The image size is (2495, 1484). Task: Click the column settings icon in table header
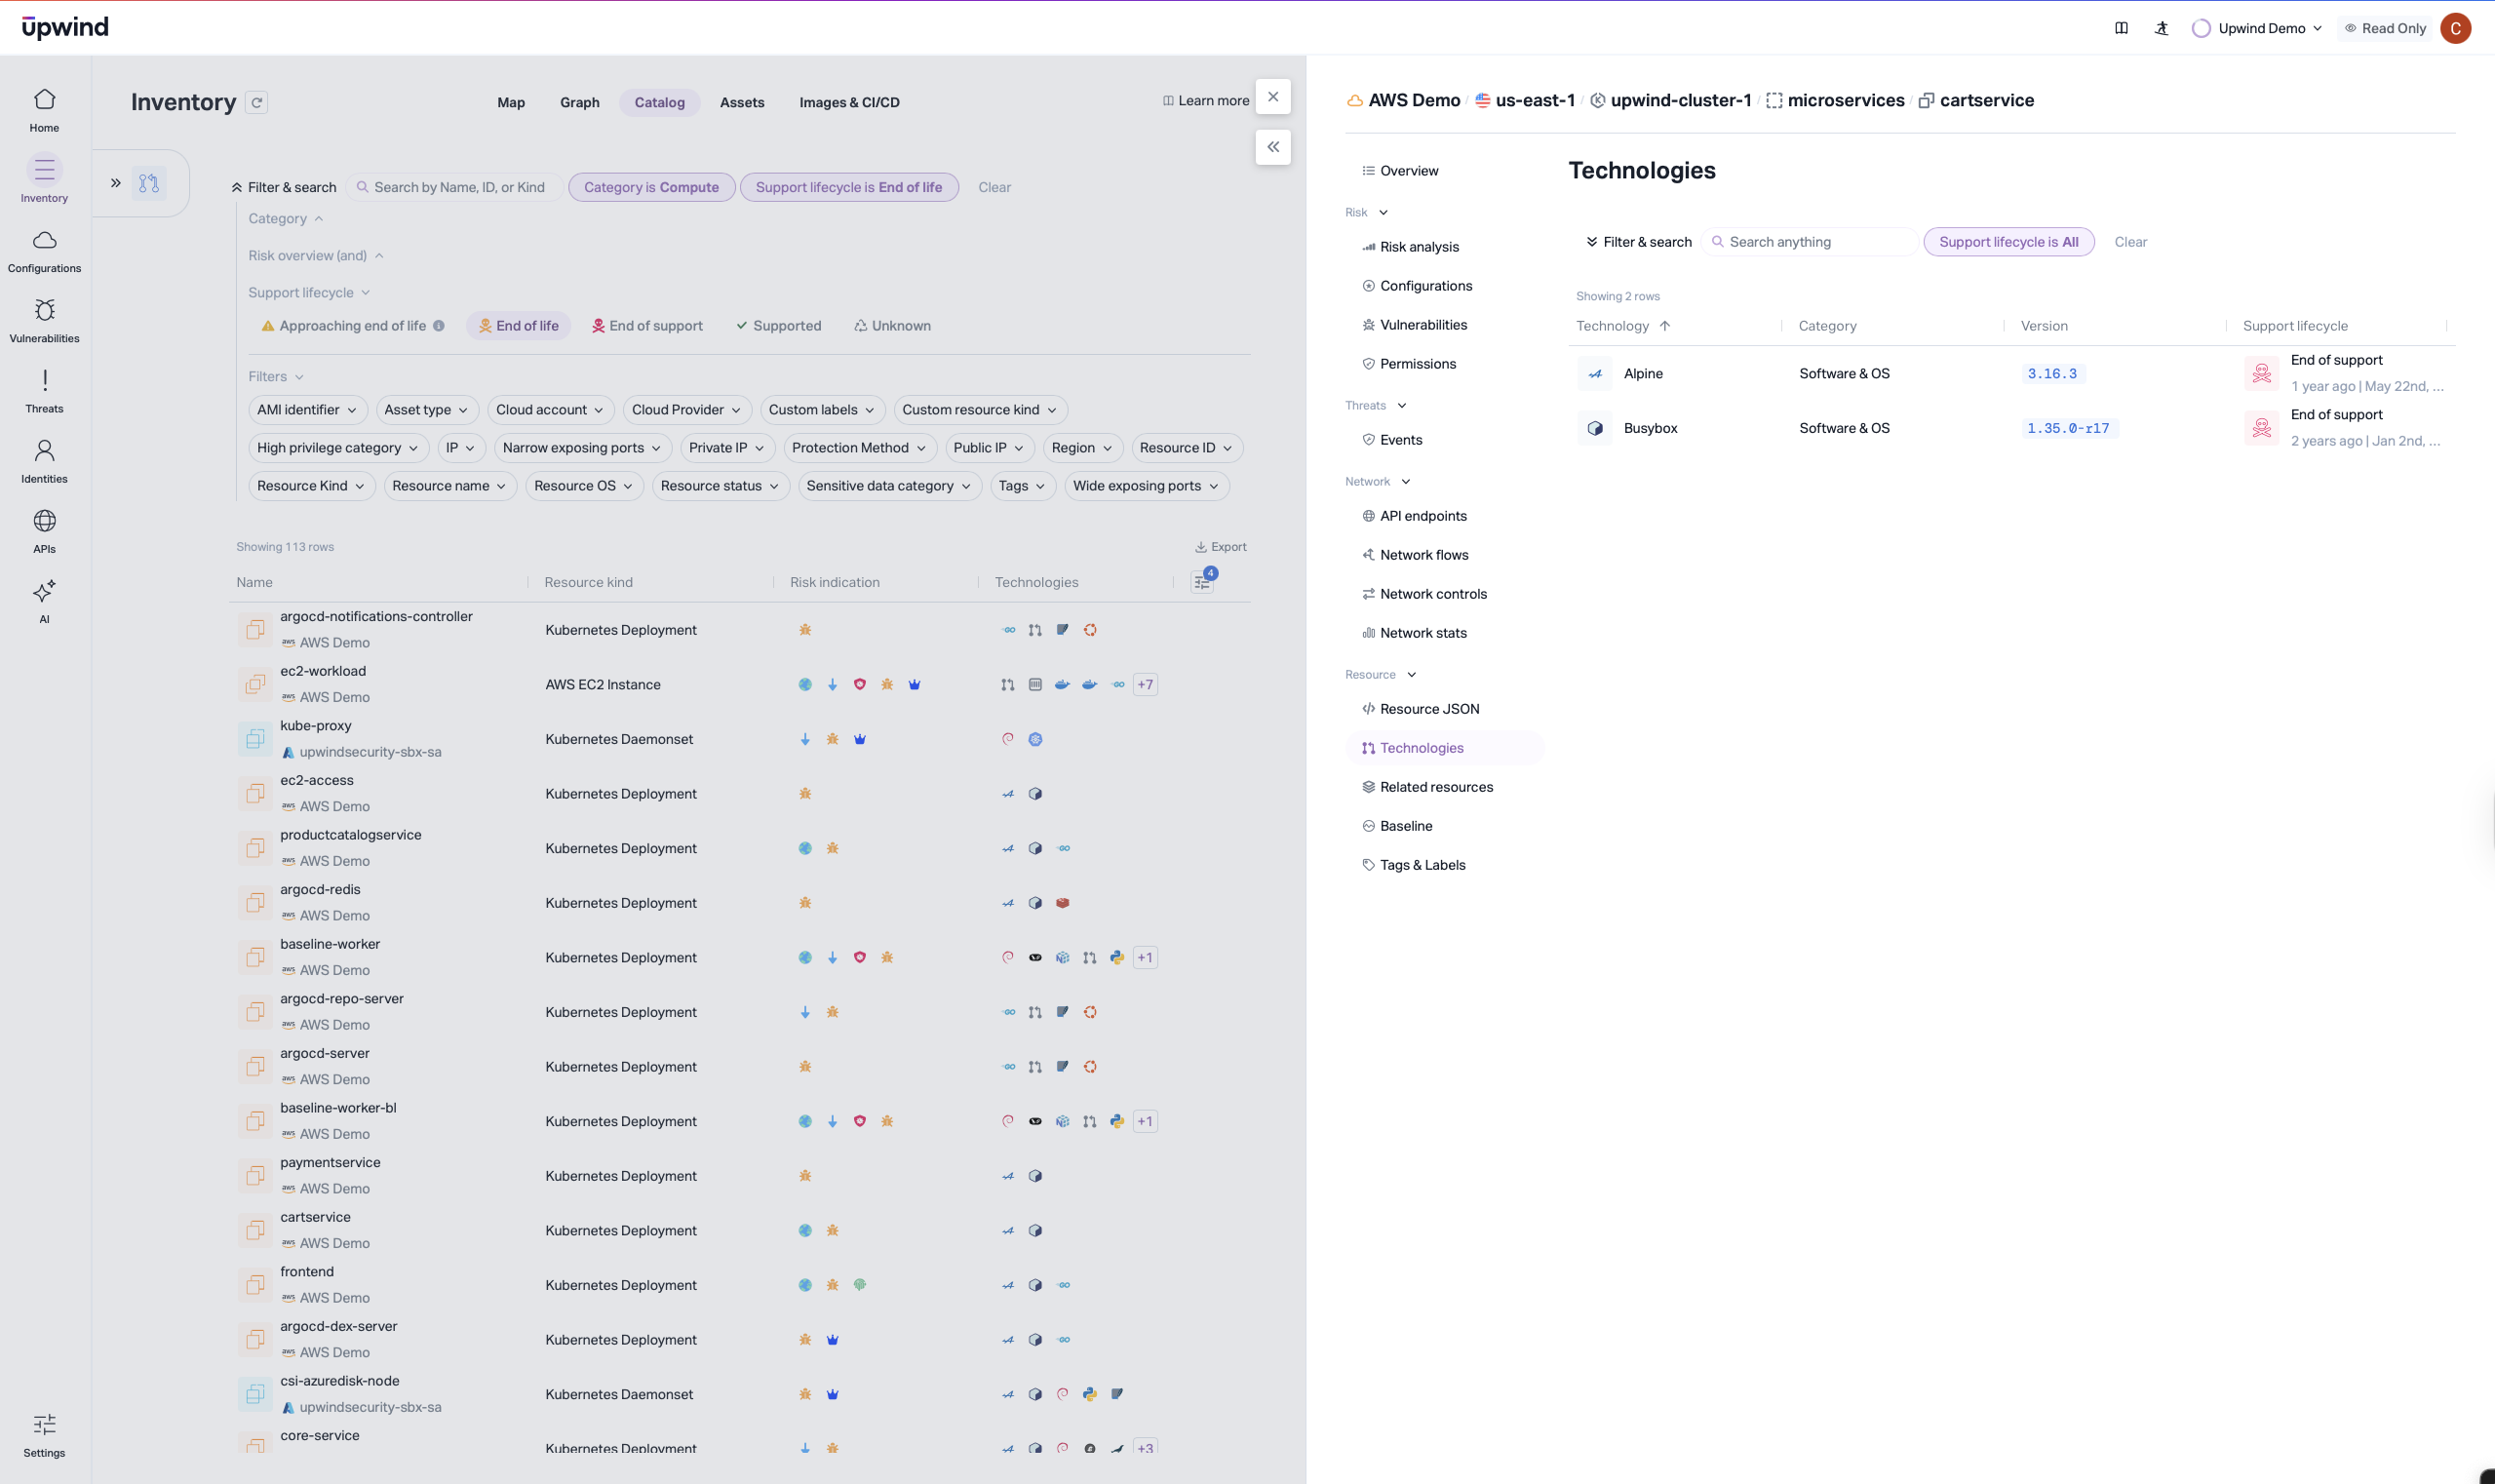point(1202,581)
